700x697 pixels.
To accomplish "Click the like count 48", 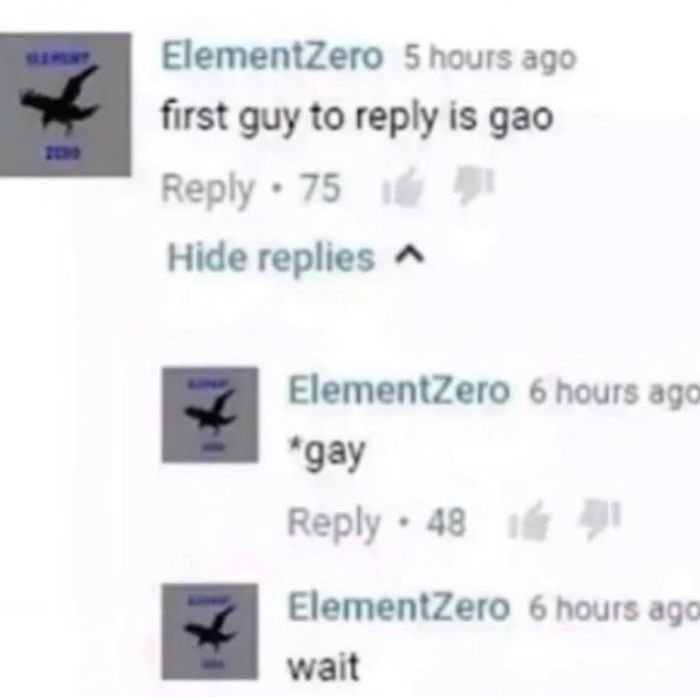I will pos(446,522).
